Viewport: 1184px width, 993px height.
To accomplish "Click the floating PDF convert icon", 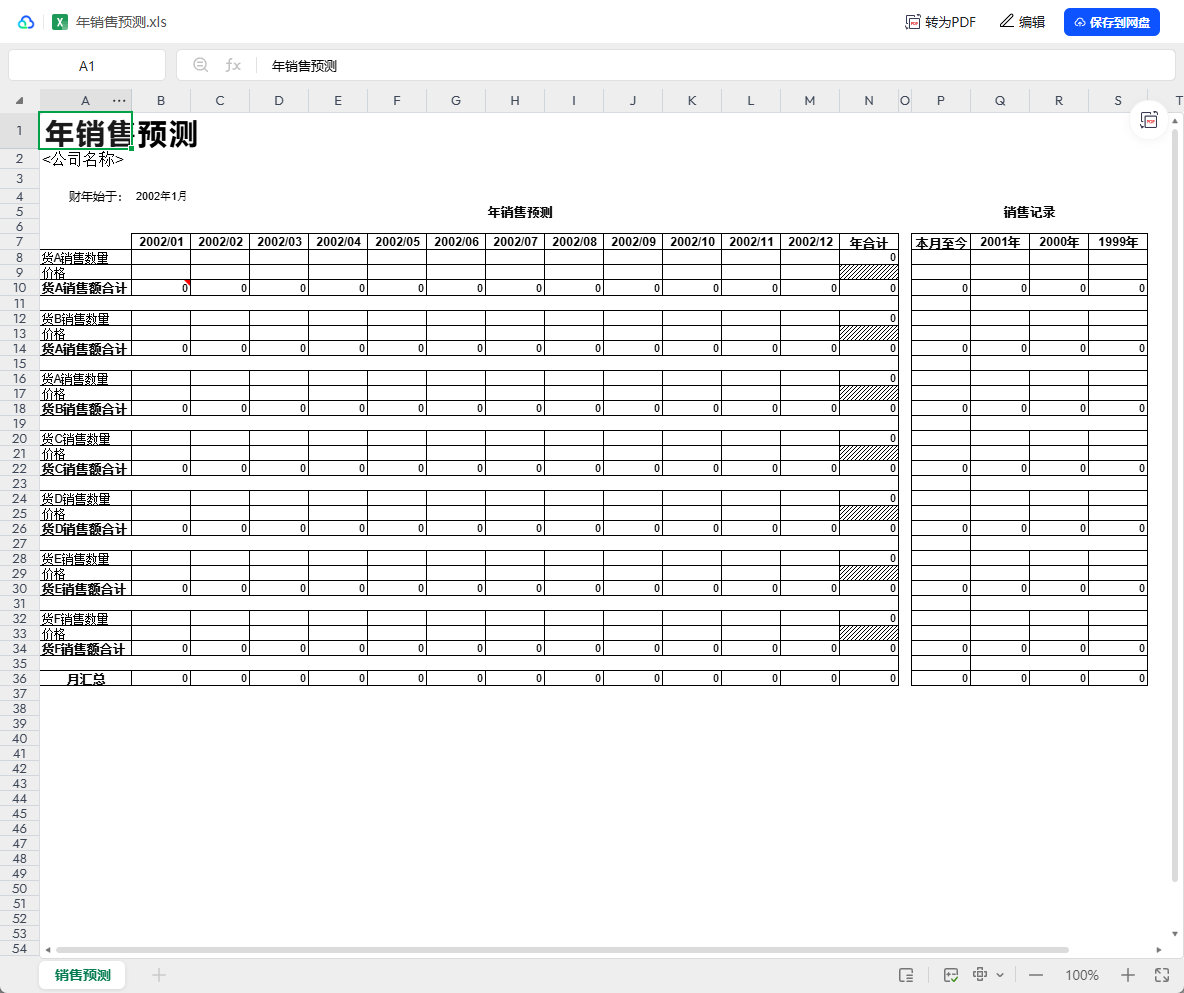I will [1150, 120].
